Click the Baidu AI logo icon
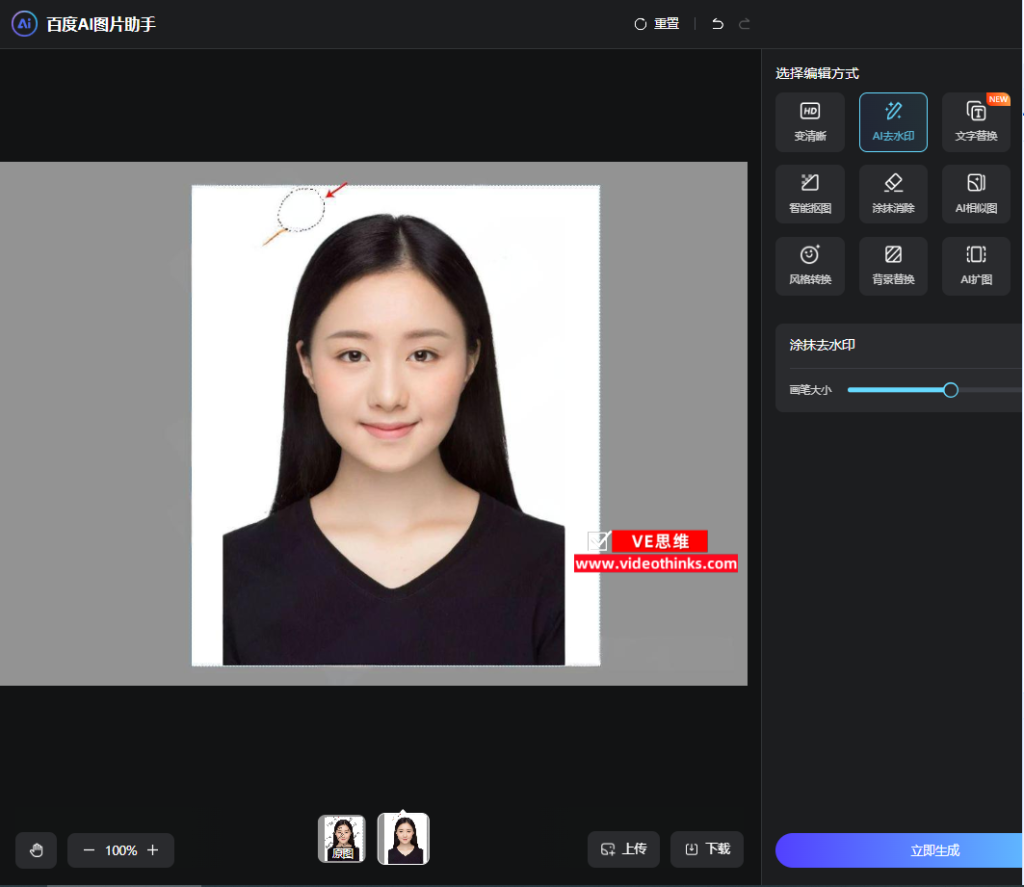 24,24
